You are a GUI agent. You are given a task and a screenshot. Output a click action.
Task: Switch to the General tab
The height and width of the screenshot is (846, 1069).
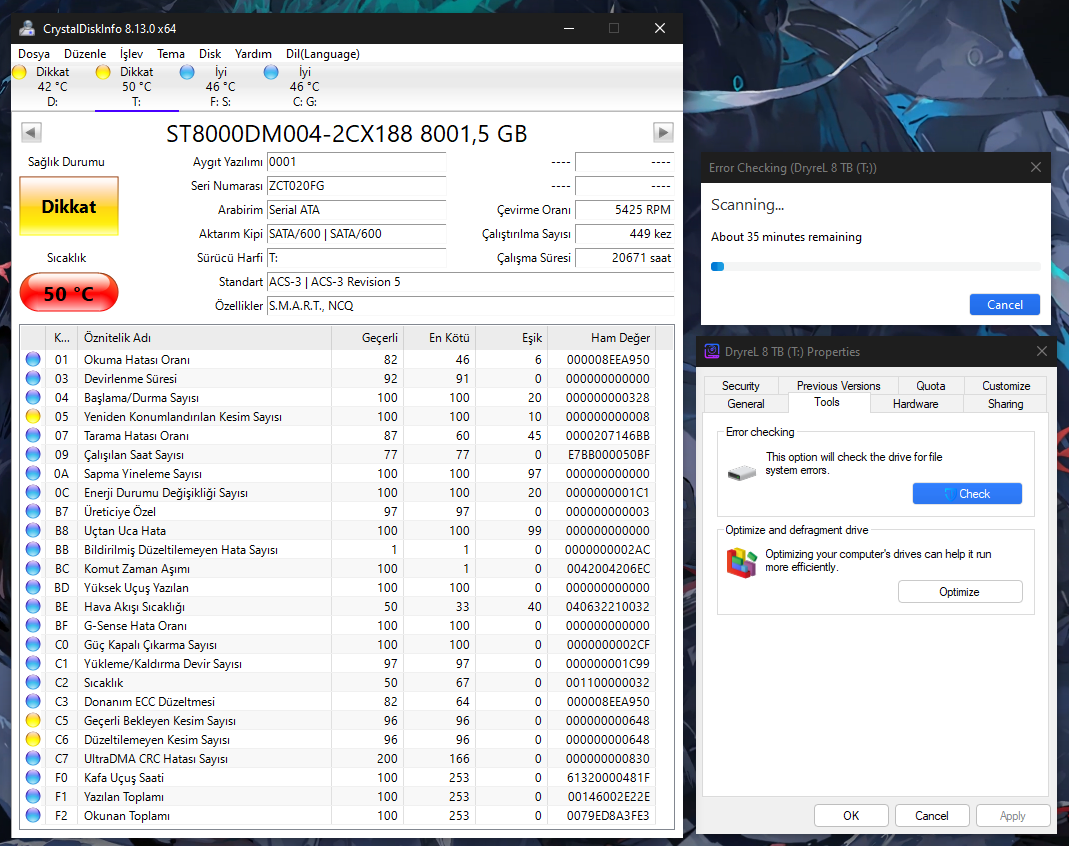pos(746,404)
